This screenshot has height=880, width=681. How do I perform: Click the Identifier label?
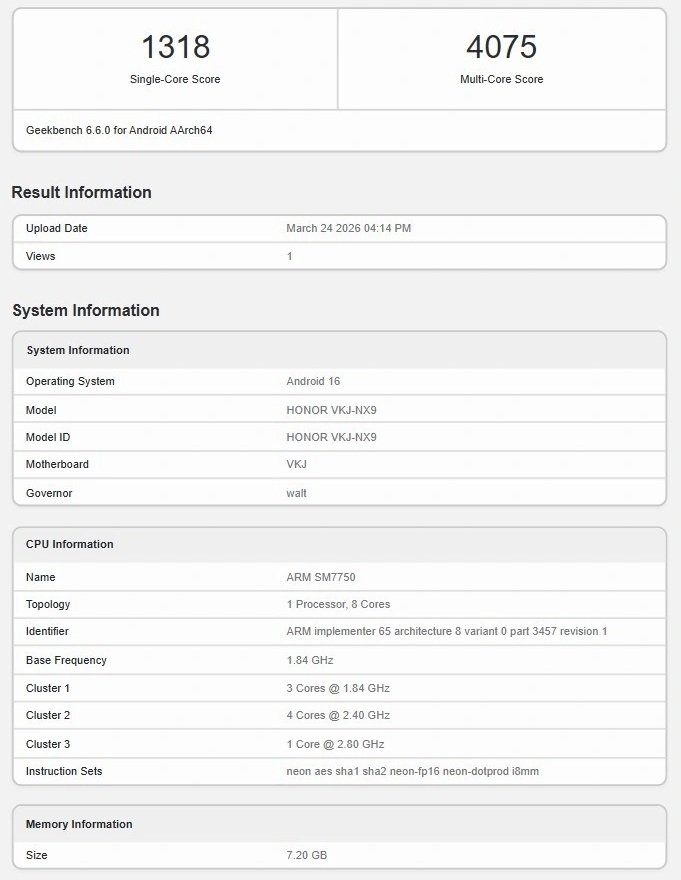coord(47,631)
